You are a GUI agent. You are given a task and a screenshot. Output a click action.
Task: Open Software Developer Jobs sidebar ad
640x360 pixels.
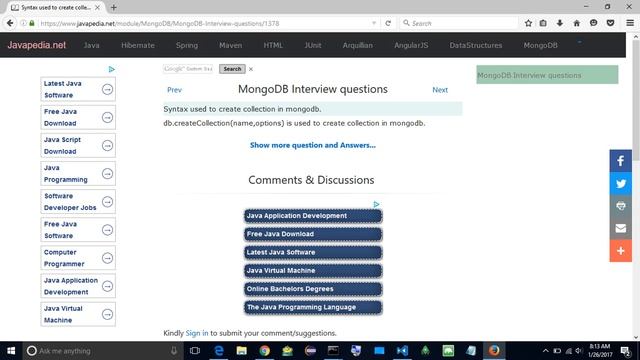coord(78,202)
